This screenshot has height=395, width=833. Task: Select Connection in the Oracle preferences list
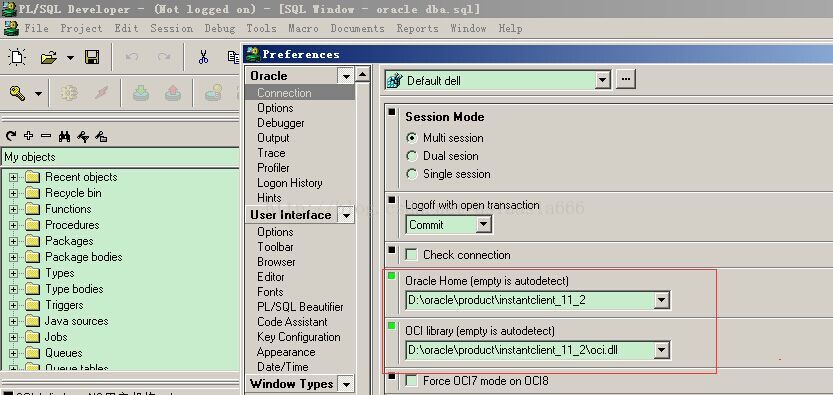click(x=300, y=93)
